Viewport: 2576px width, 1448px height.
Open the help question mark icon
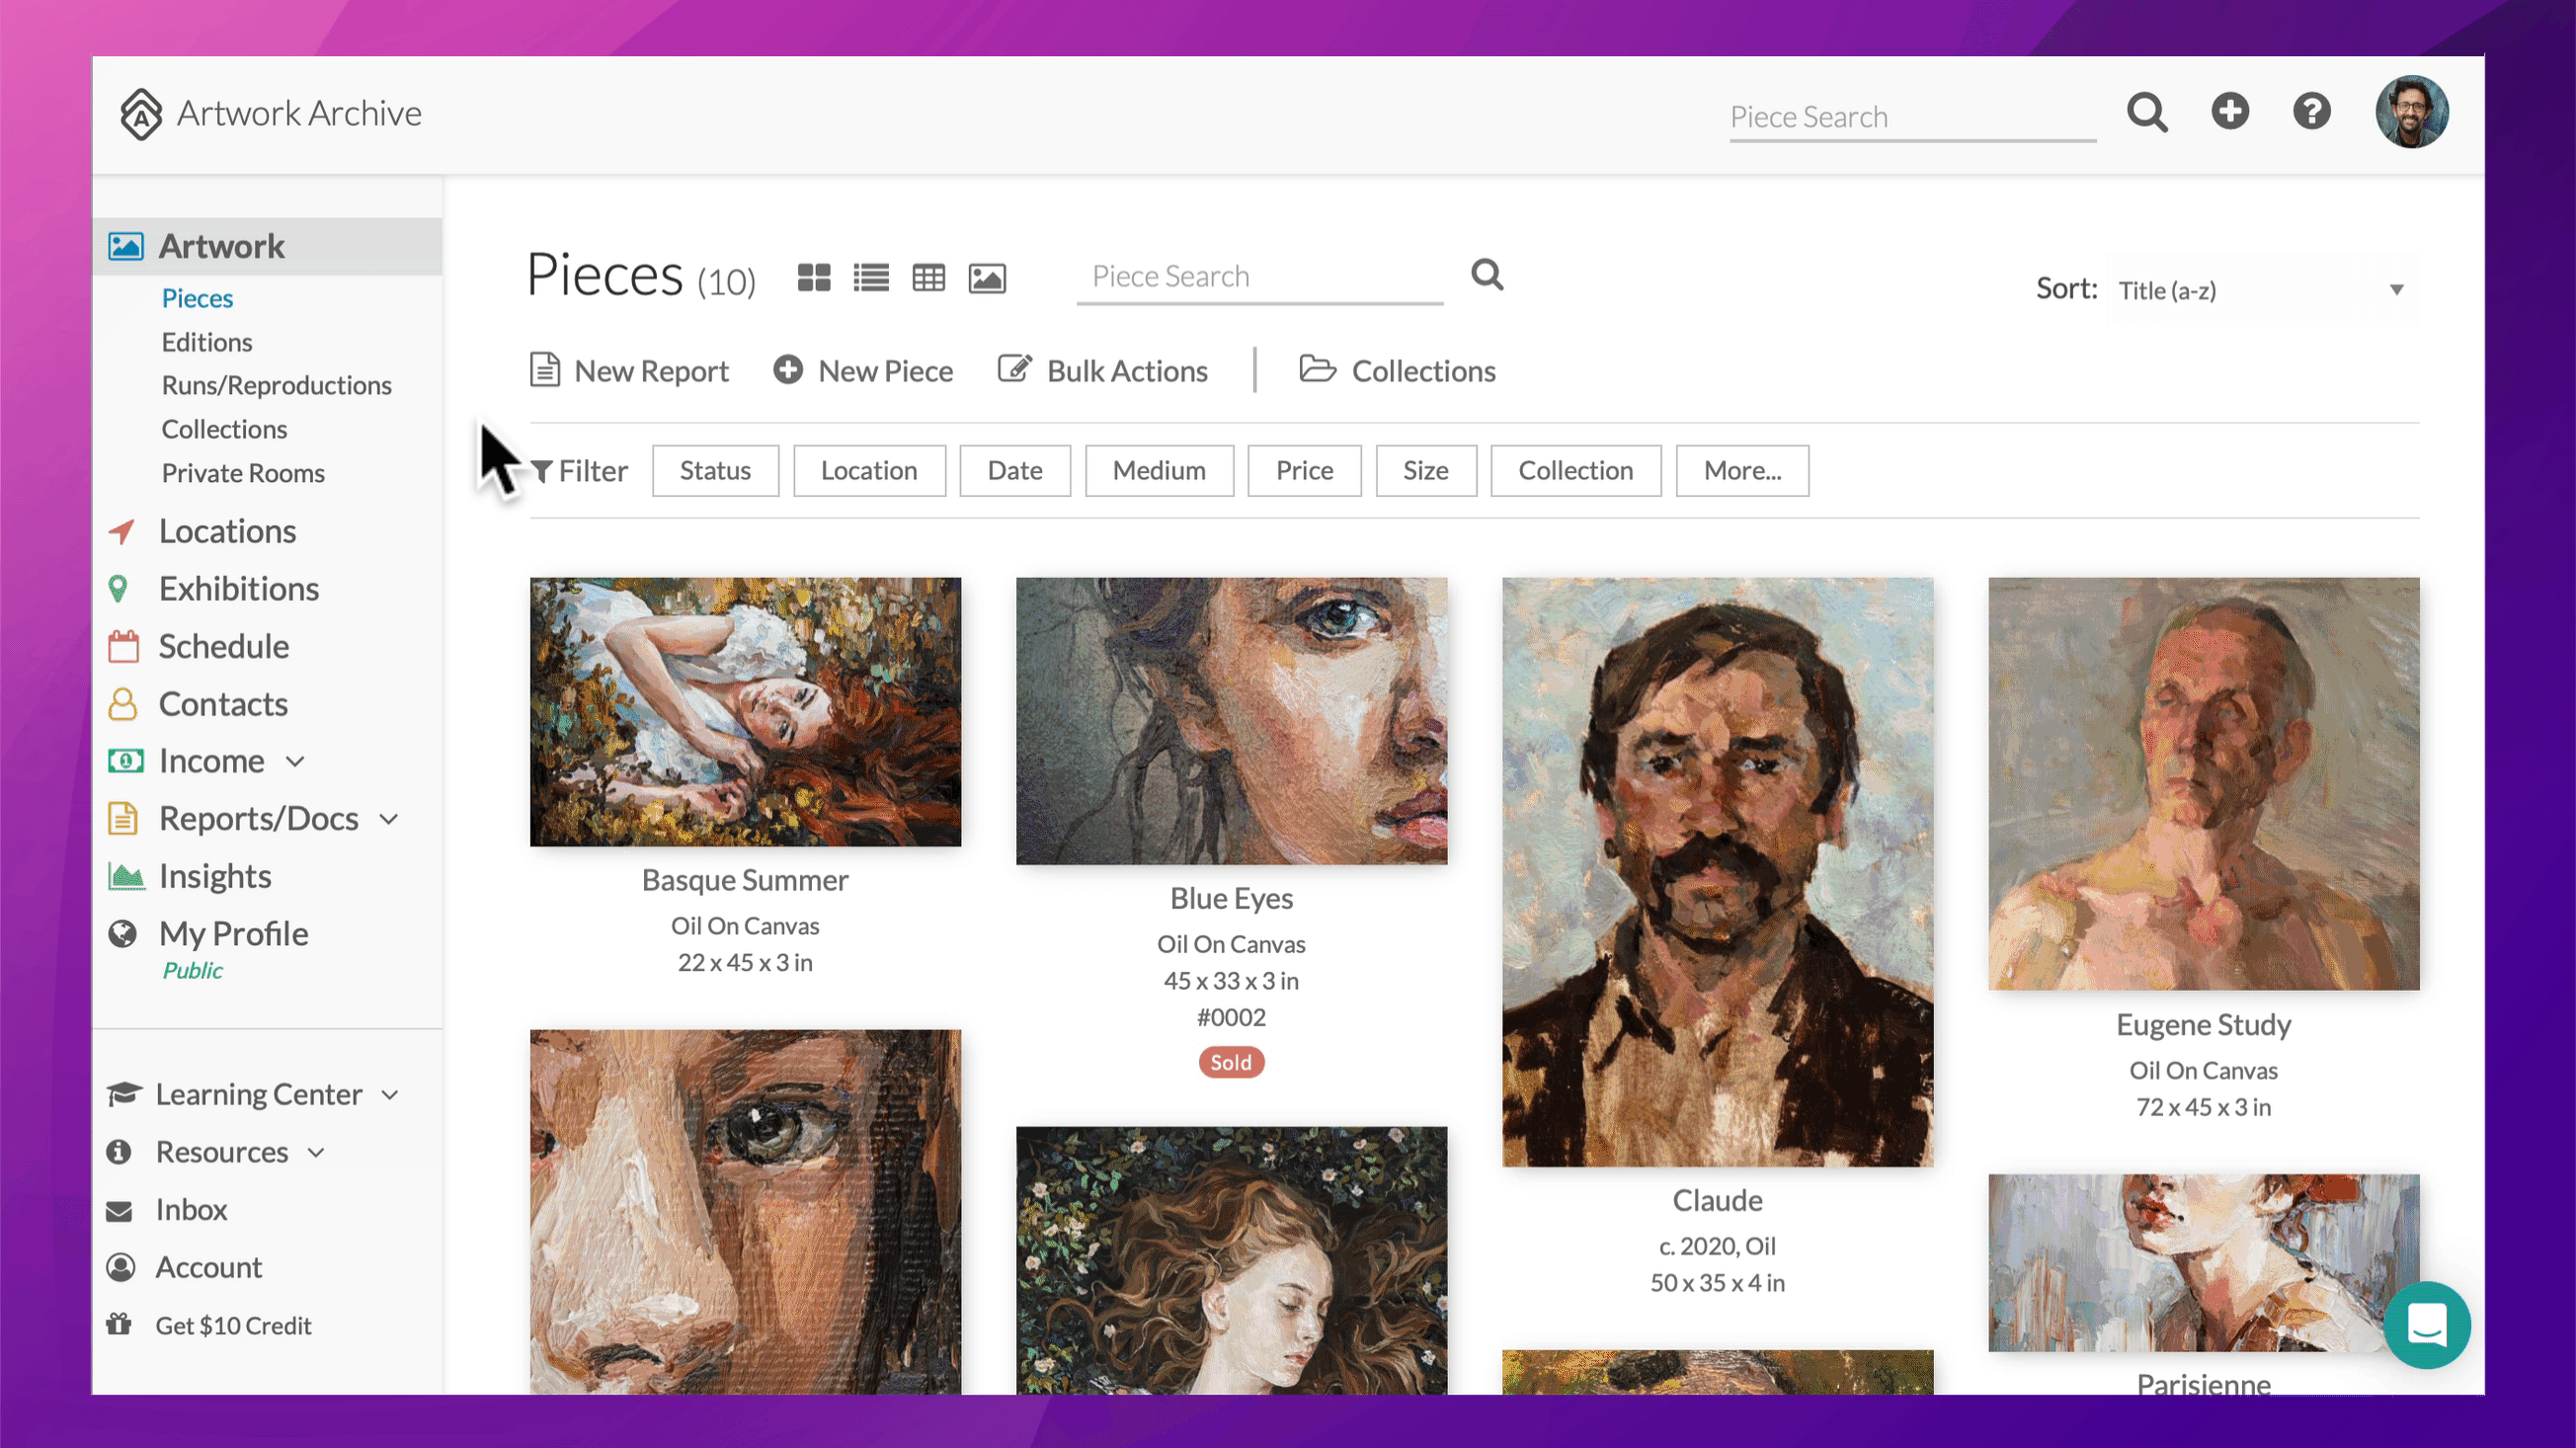(x=2312, y=111)
